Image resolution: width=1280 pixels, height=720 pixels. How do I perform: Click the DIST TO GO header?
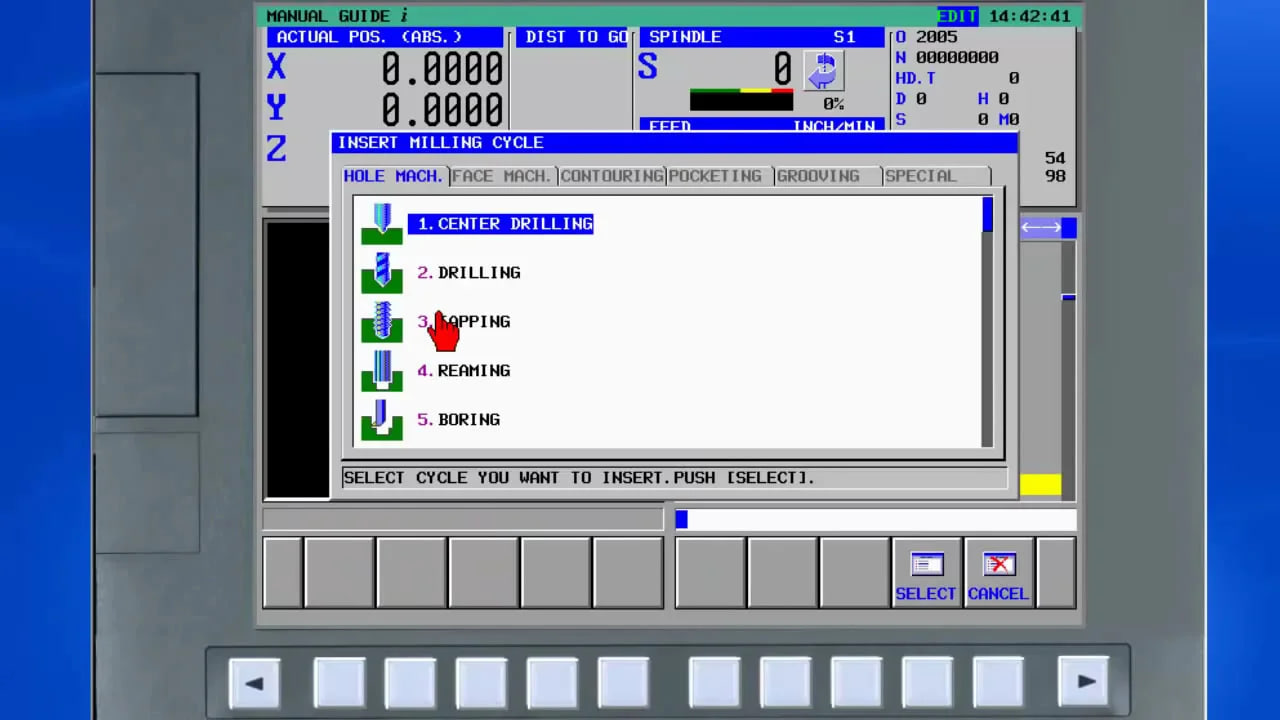[x=575, y=37]
